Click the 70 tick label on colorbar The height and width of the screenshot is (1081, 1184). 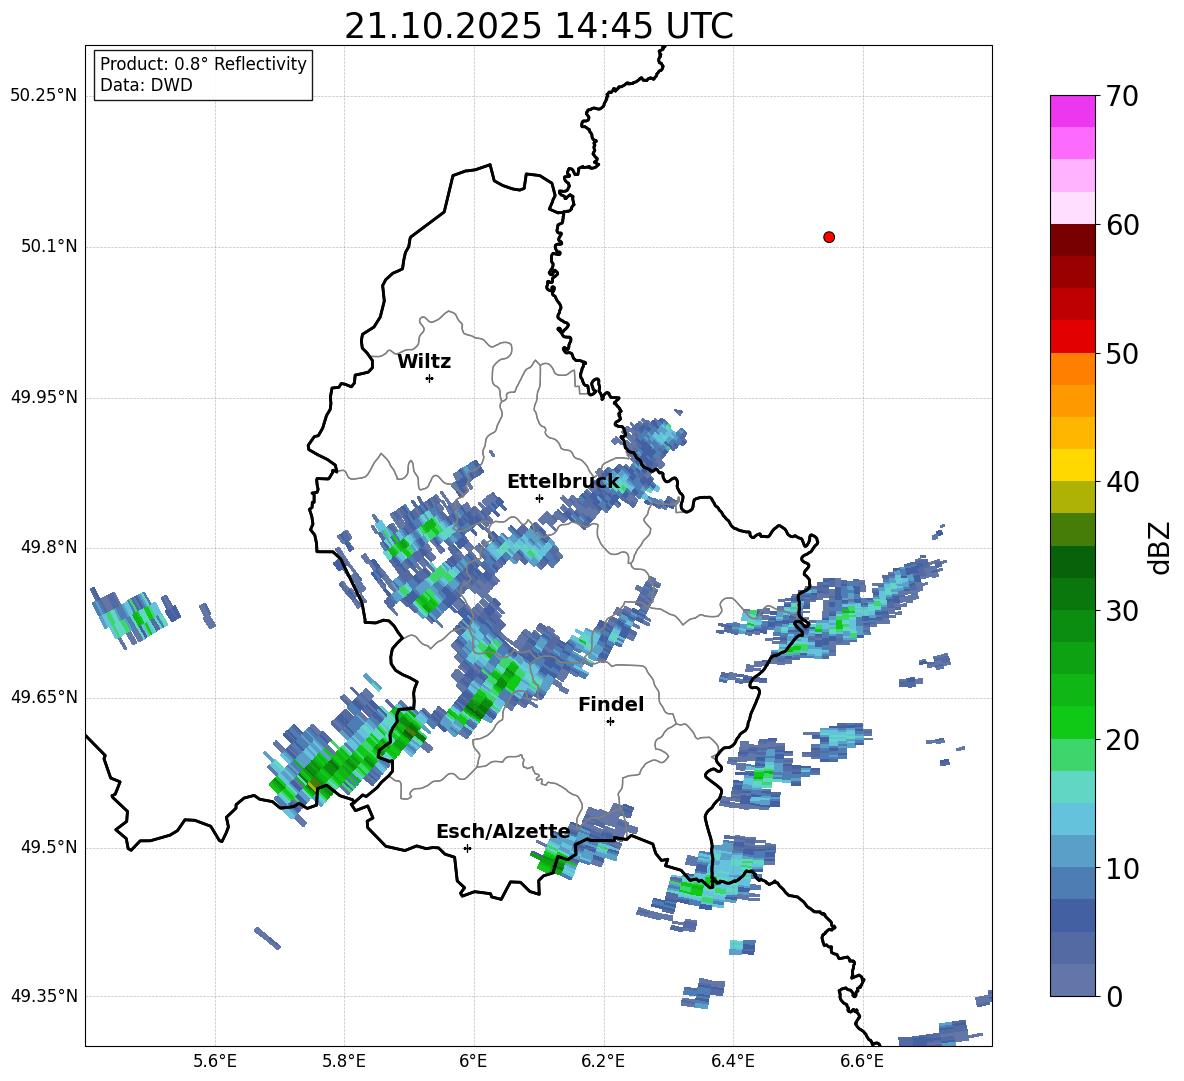click(1123, 97)
